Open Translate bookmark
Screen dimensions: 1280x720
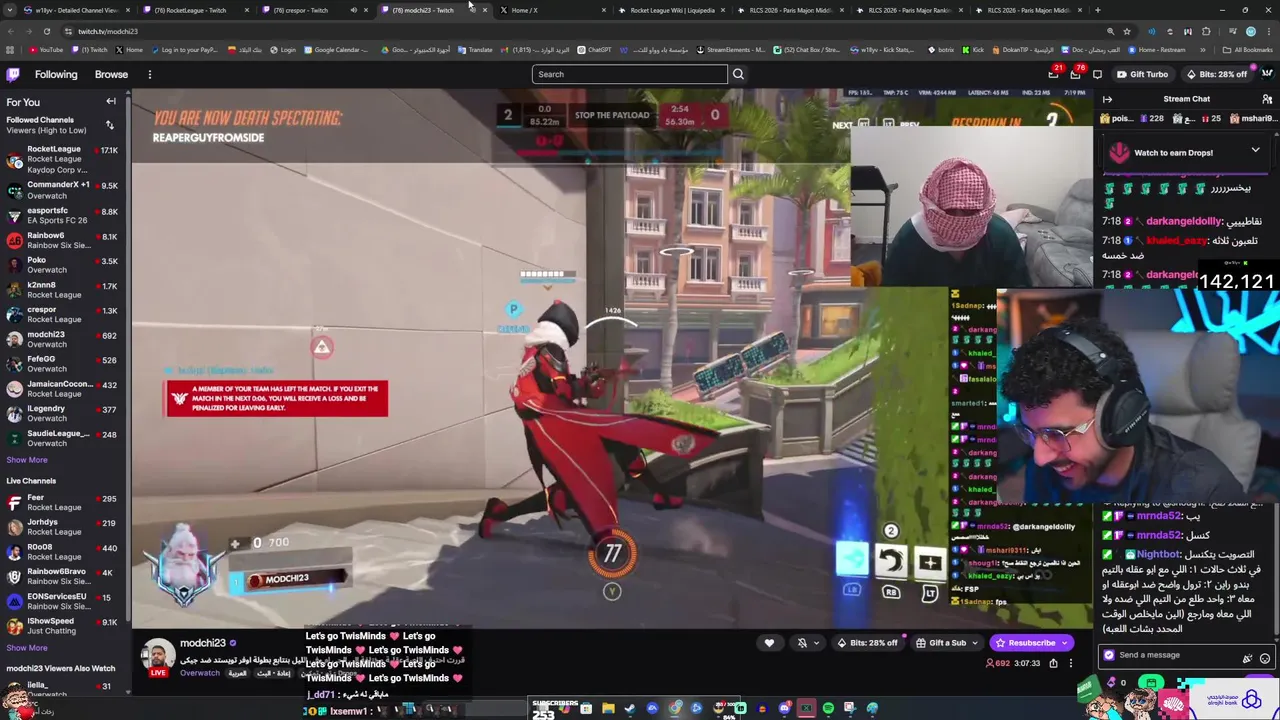(x=476, y=50)
